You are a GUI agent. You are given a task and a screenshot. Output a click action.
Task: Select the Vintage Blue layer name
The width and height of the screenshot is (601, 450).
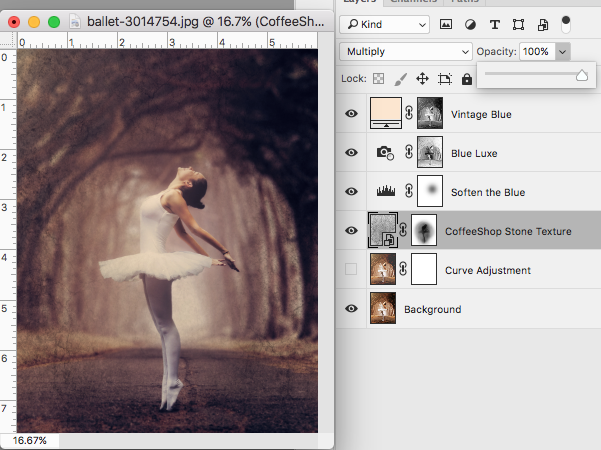[x=481, y=114]
